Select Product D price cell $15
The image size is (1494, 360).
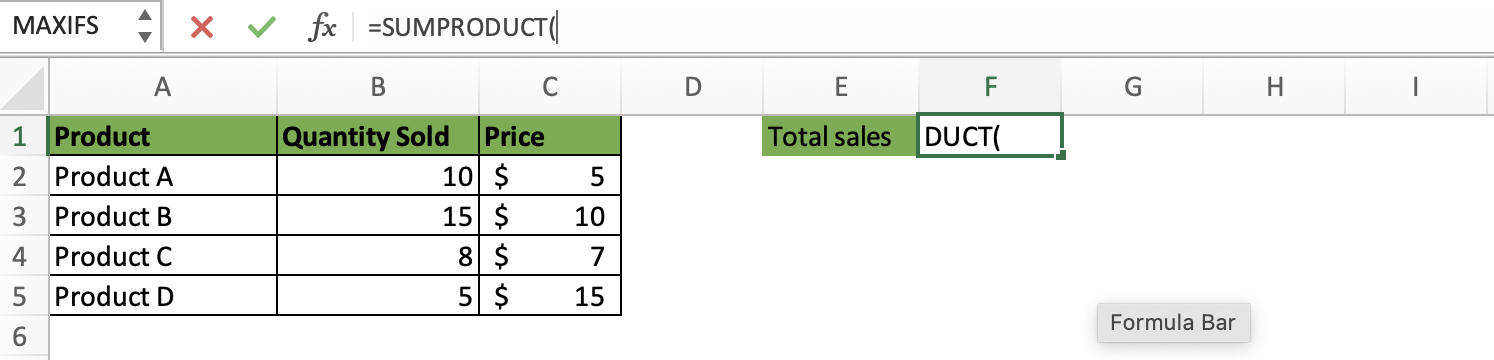point(550,296)
